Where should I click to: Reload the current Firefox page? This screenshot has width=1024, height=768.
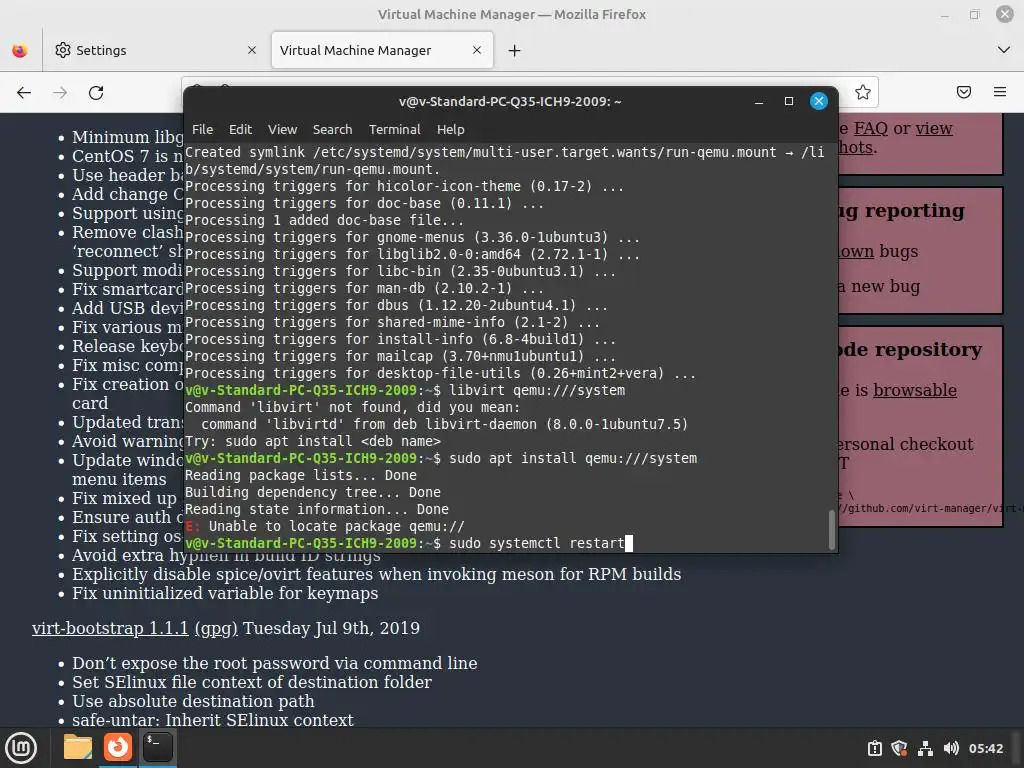tap(96, 93)
